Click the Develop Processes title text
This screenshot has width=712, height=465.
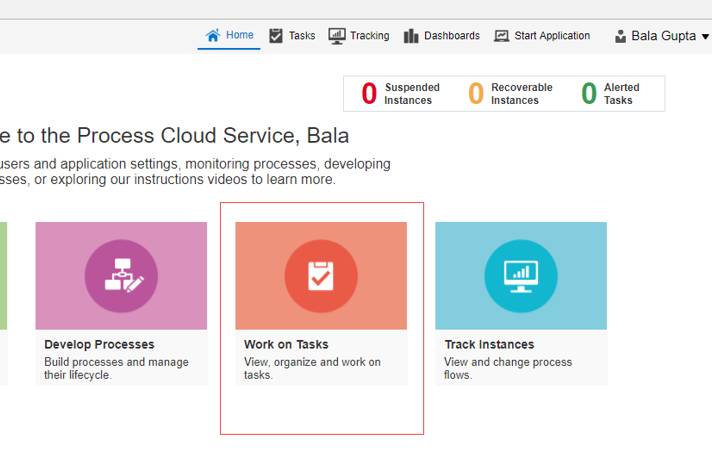(x=99, y=345)
